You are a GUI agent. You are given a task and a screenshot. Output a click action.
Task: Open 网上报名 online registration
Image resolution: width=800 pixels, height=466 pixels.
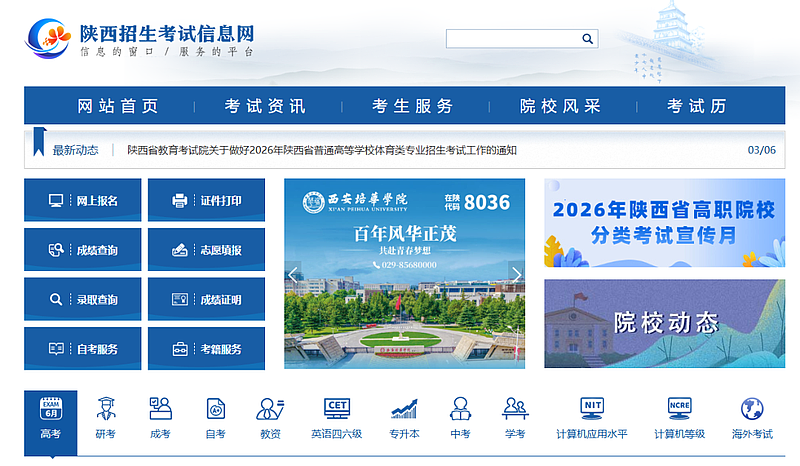tap(84, 200)
